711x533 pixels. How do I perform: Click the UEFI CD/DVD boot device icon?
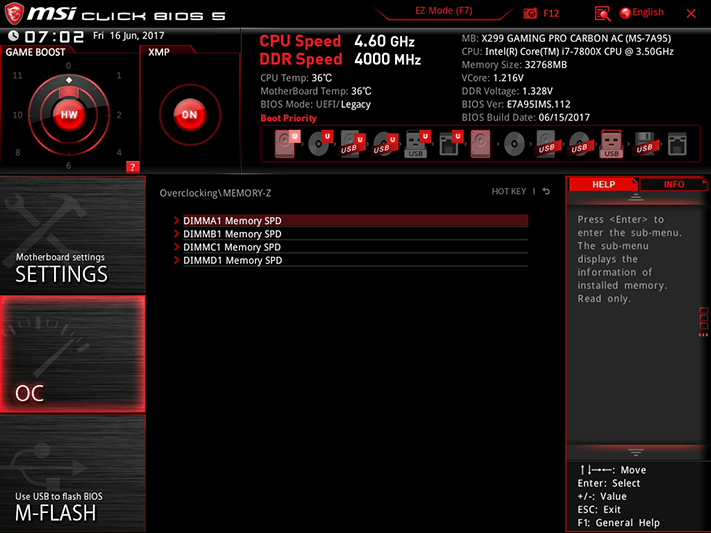(x=320, y=144)
